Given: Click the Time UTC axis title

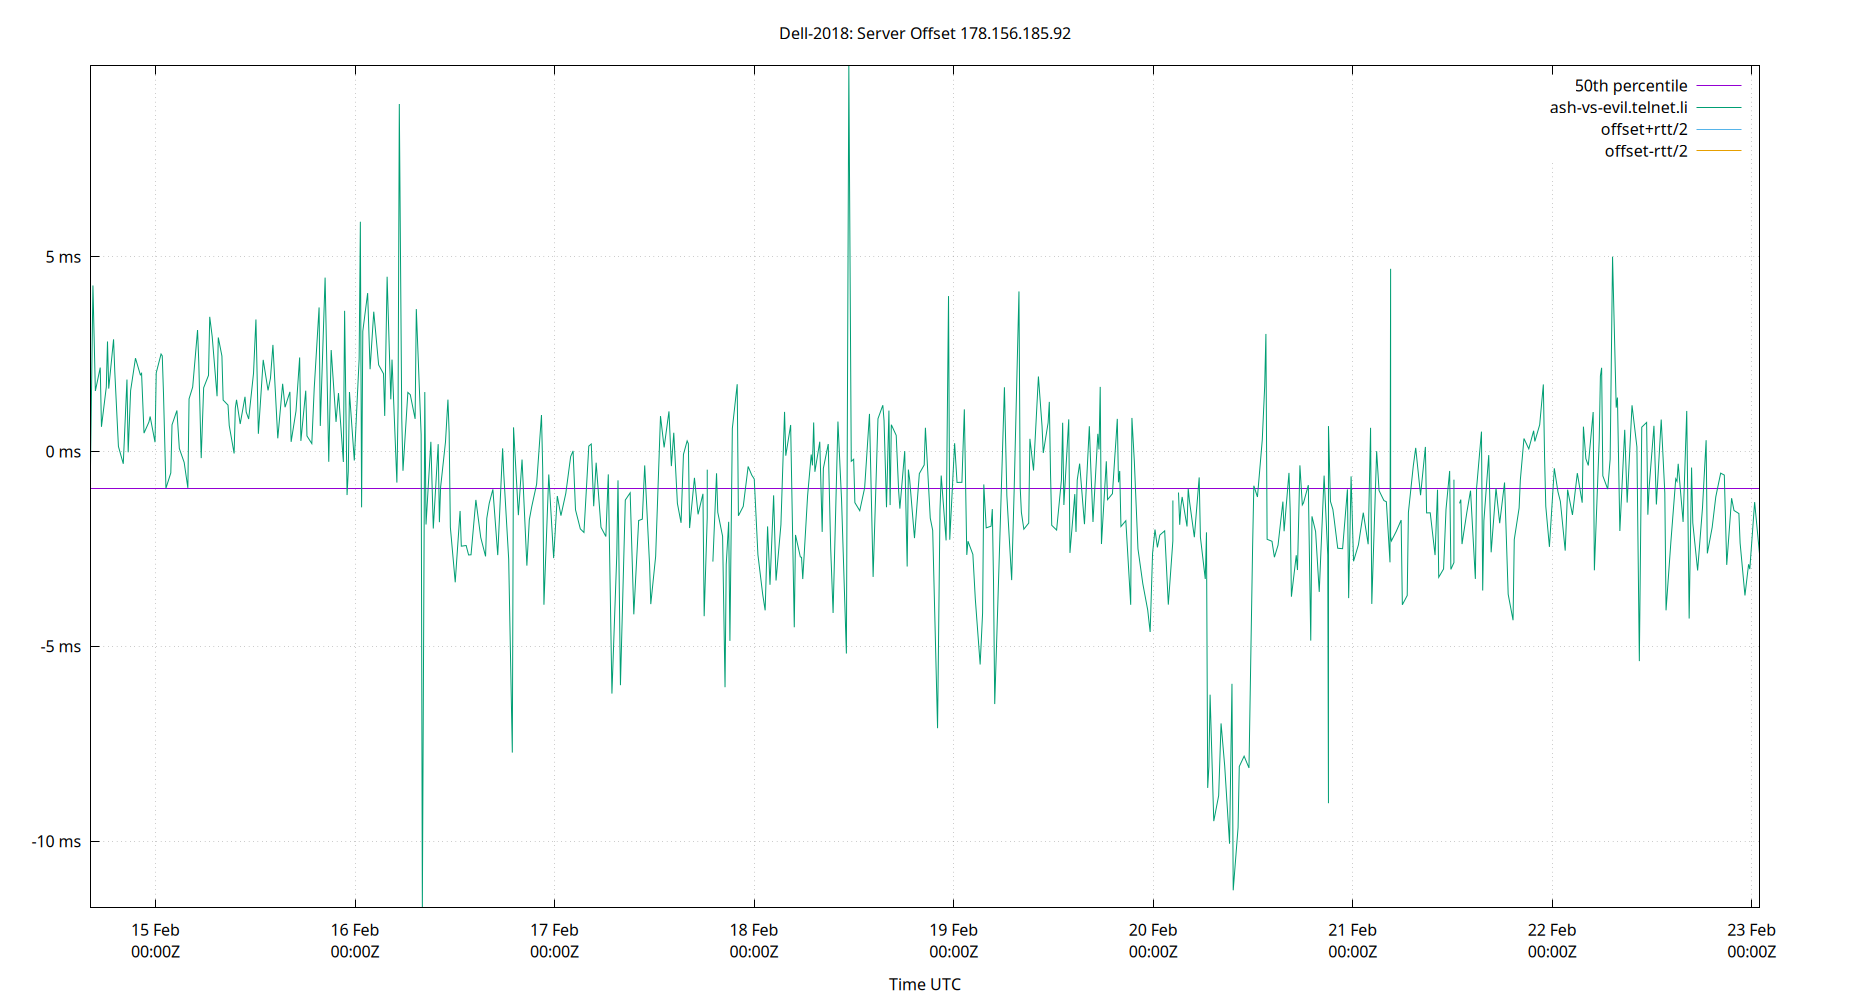Looking at the screenshot, I should (925, 984).
